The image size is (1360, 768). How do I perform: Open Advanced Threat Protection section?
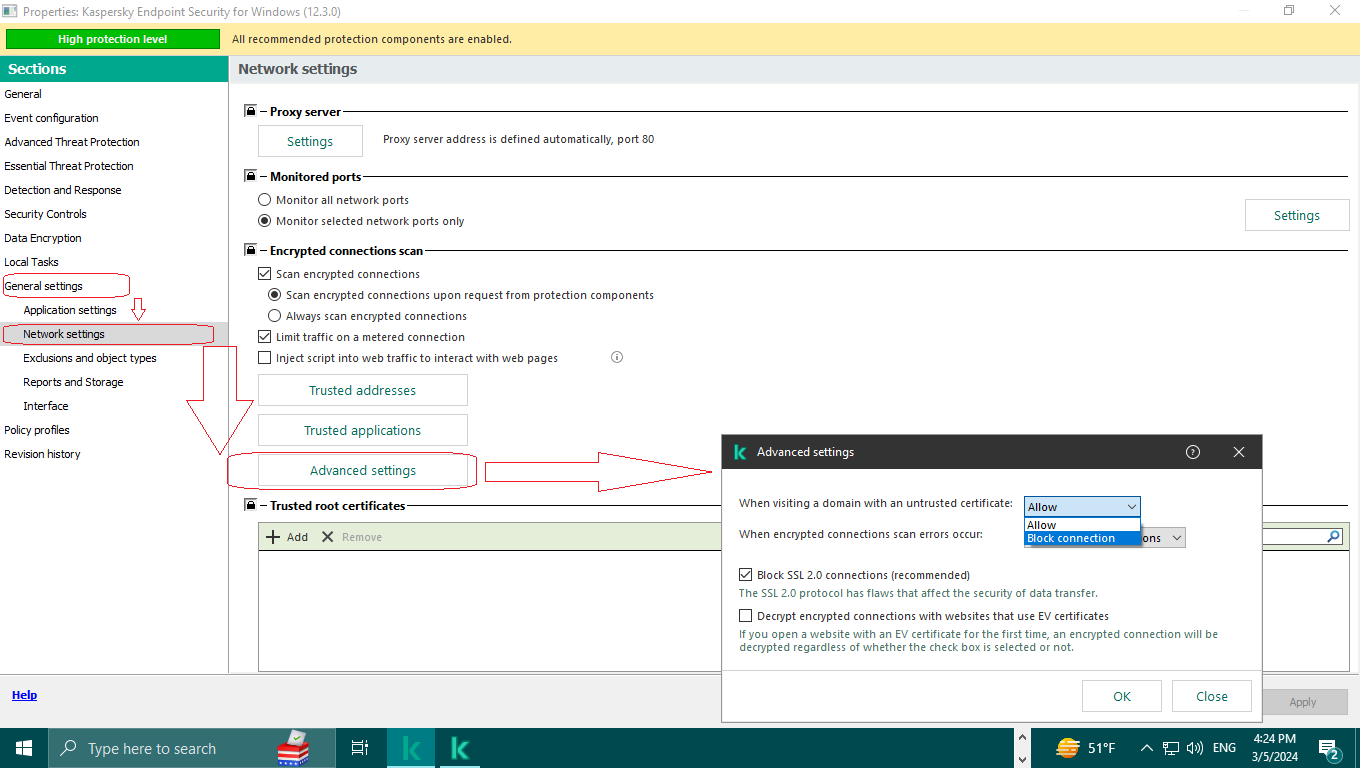[72, 142]
